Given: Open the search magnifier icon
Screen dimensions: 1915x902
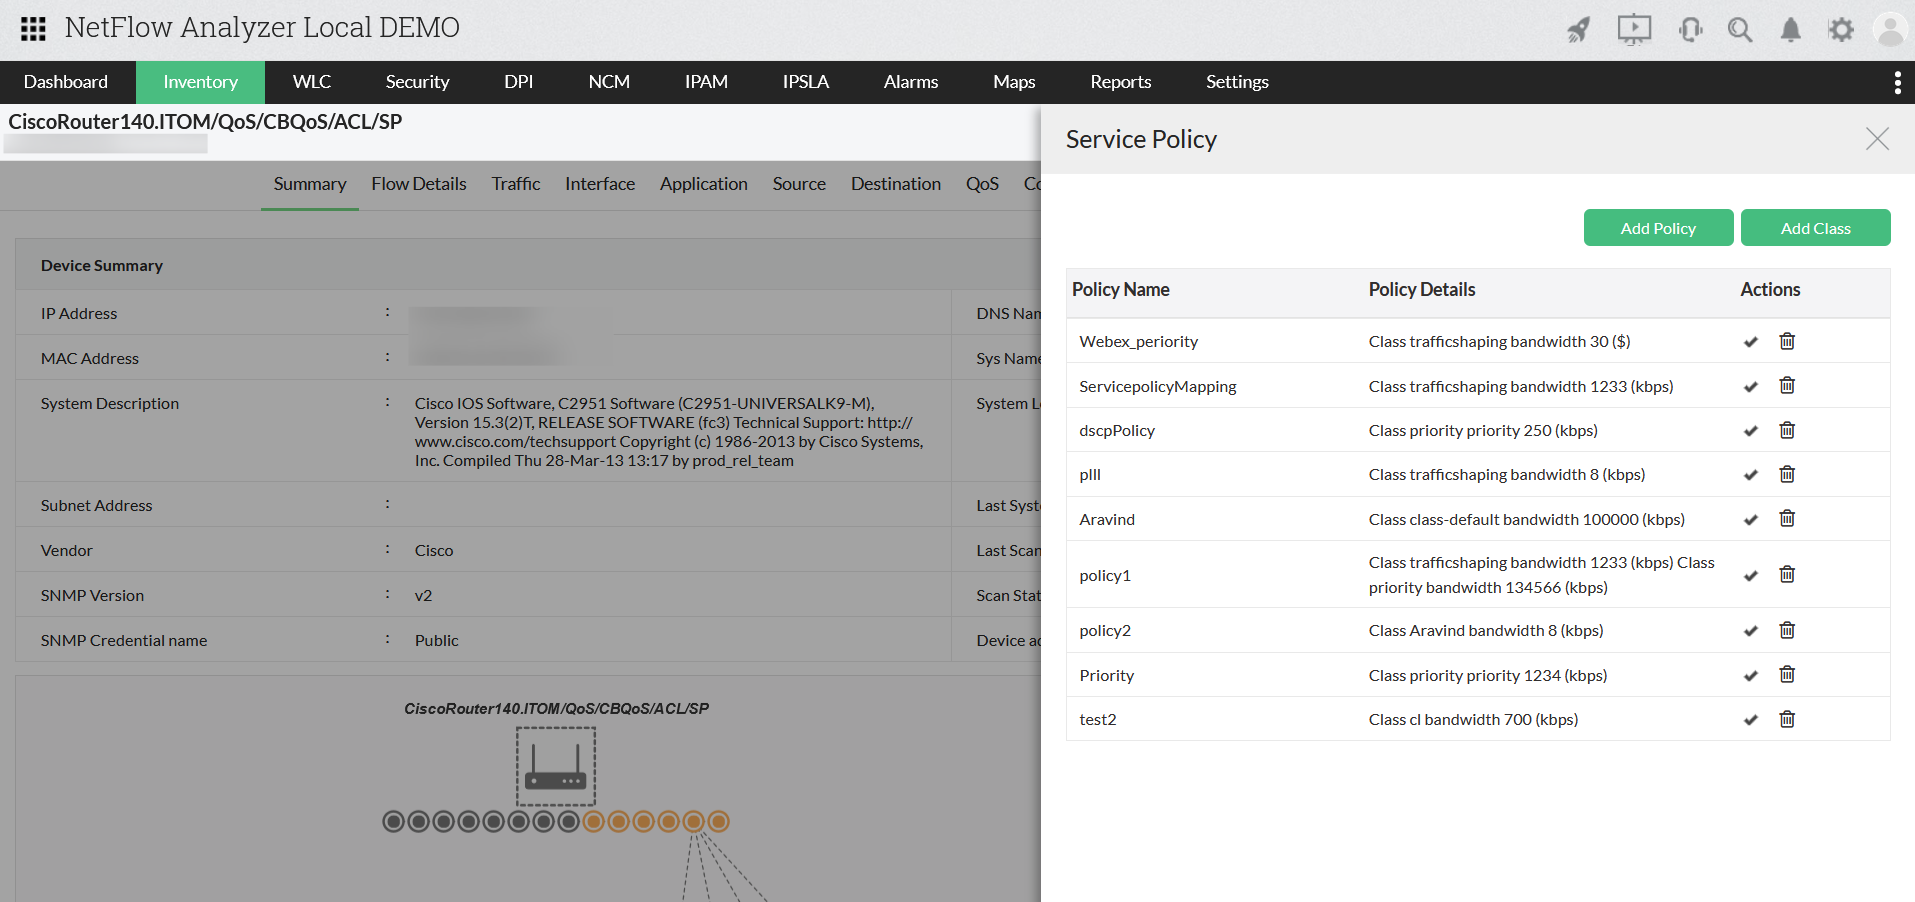Looking at the screenshot, I should 1740,30.
